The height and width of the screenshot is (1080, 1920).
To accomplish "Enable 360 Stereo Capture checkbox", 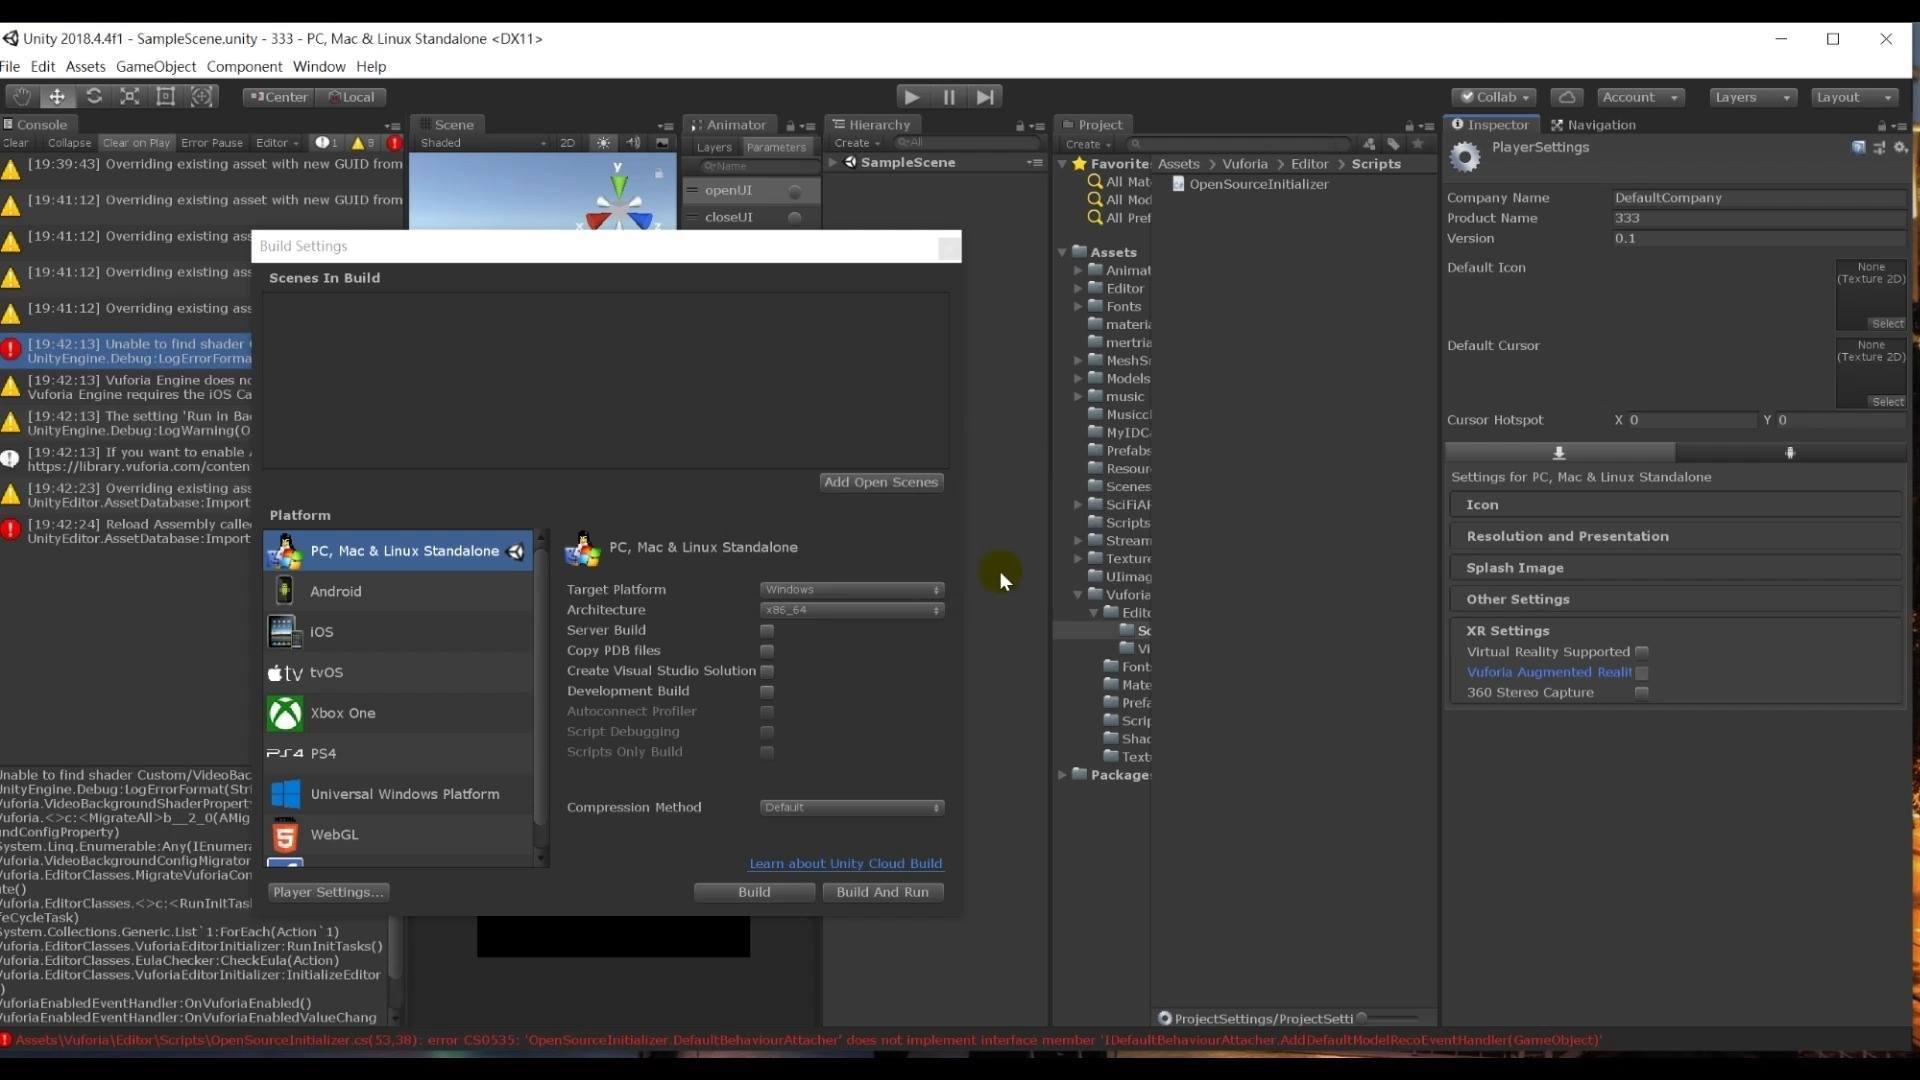I will pos(1641,693).
